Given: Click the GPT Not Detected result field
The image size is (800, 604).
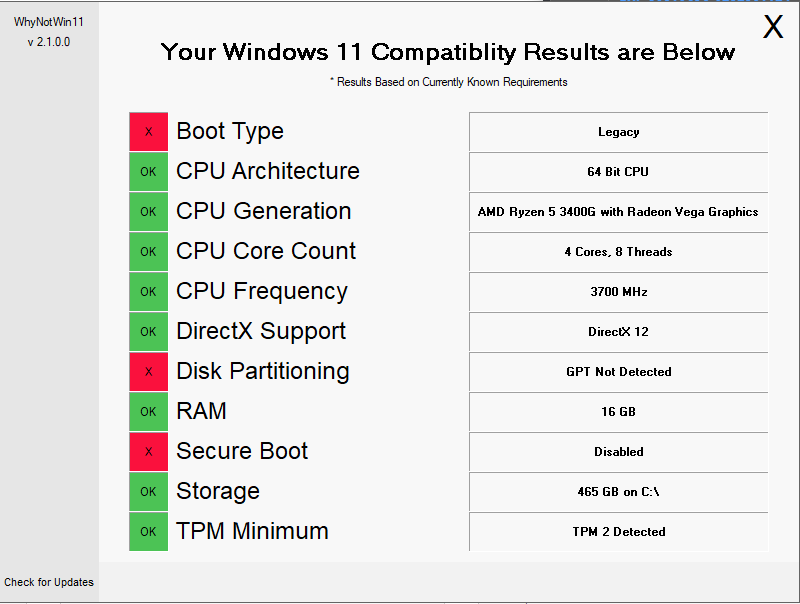Looking at the screenshot, I should coord(618,372).
